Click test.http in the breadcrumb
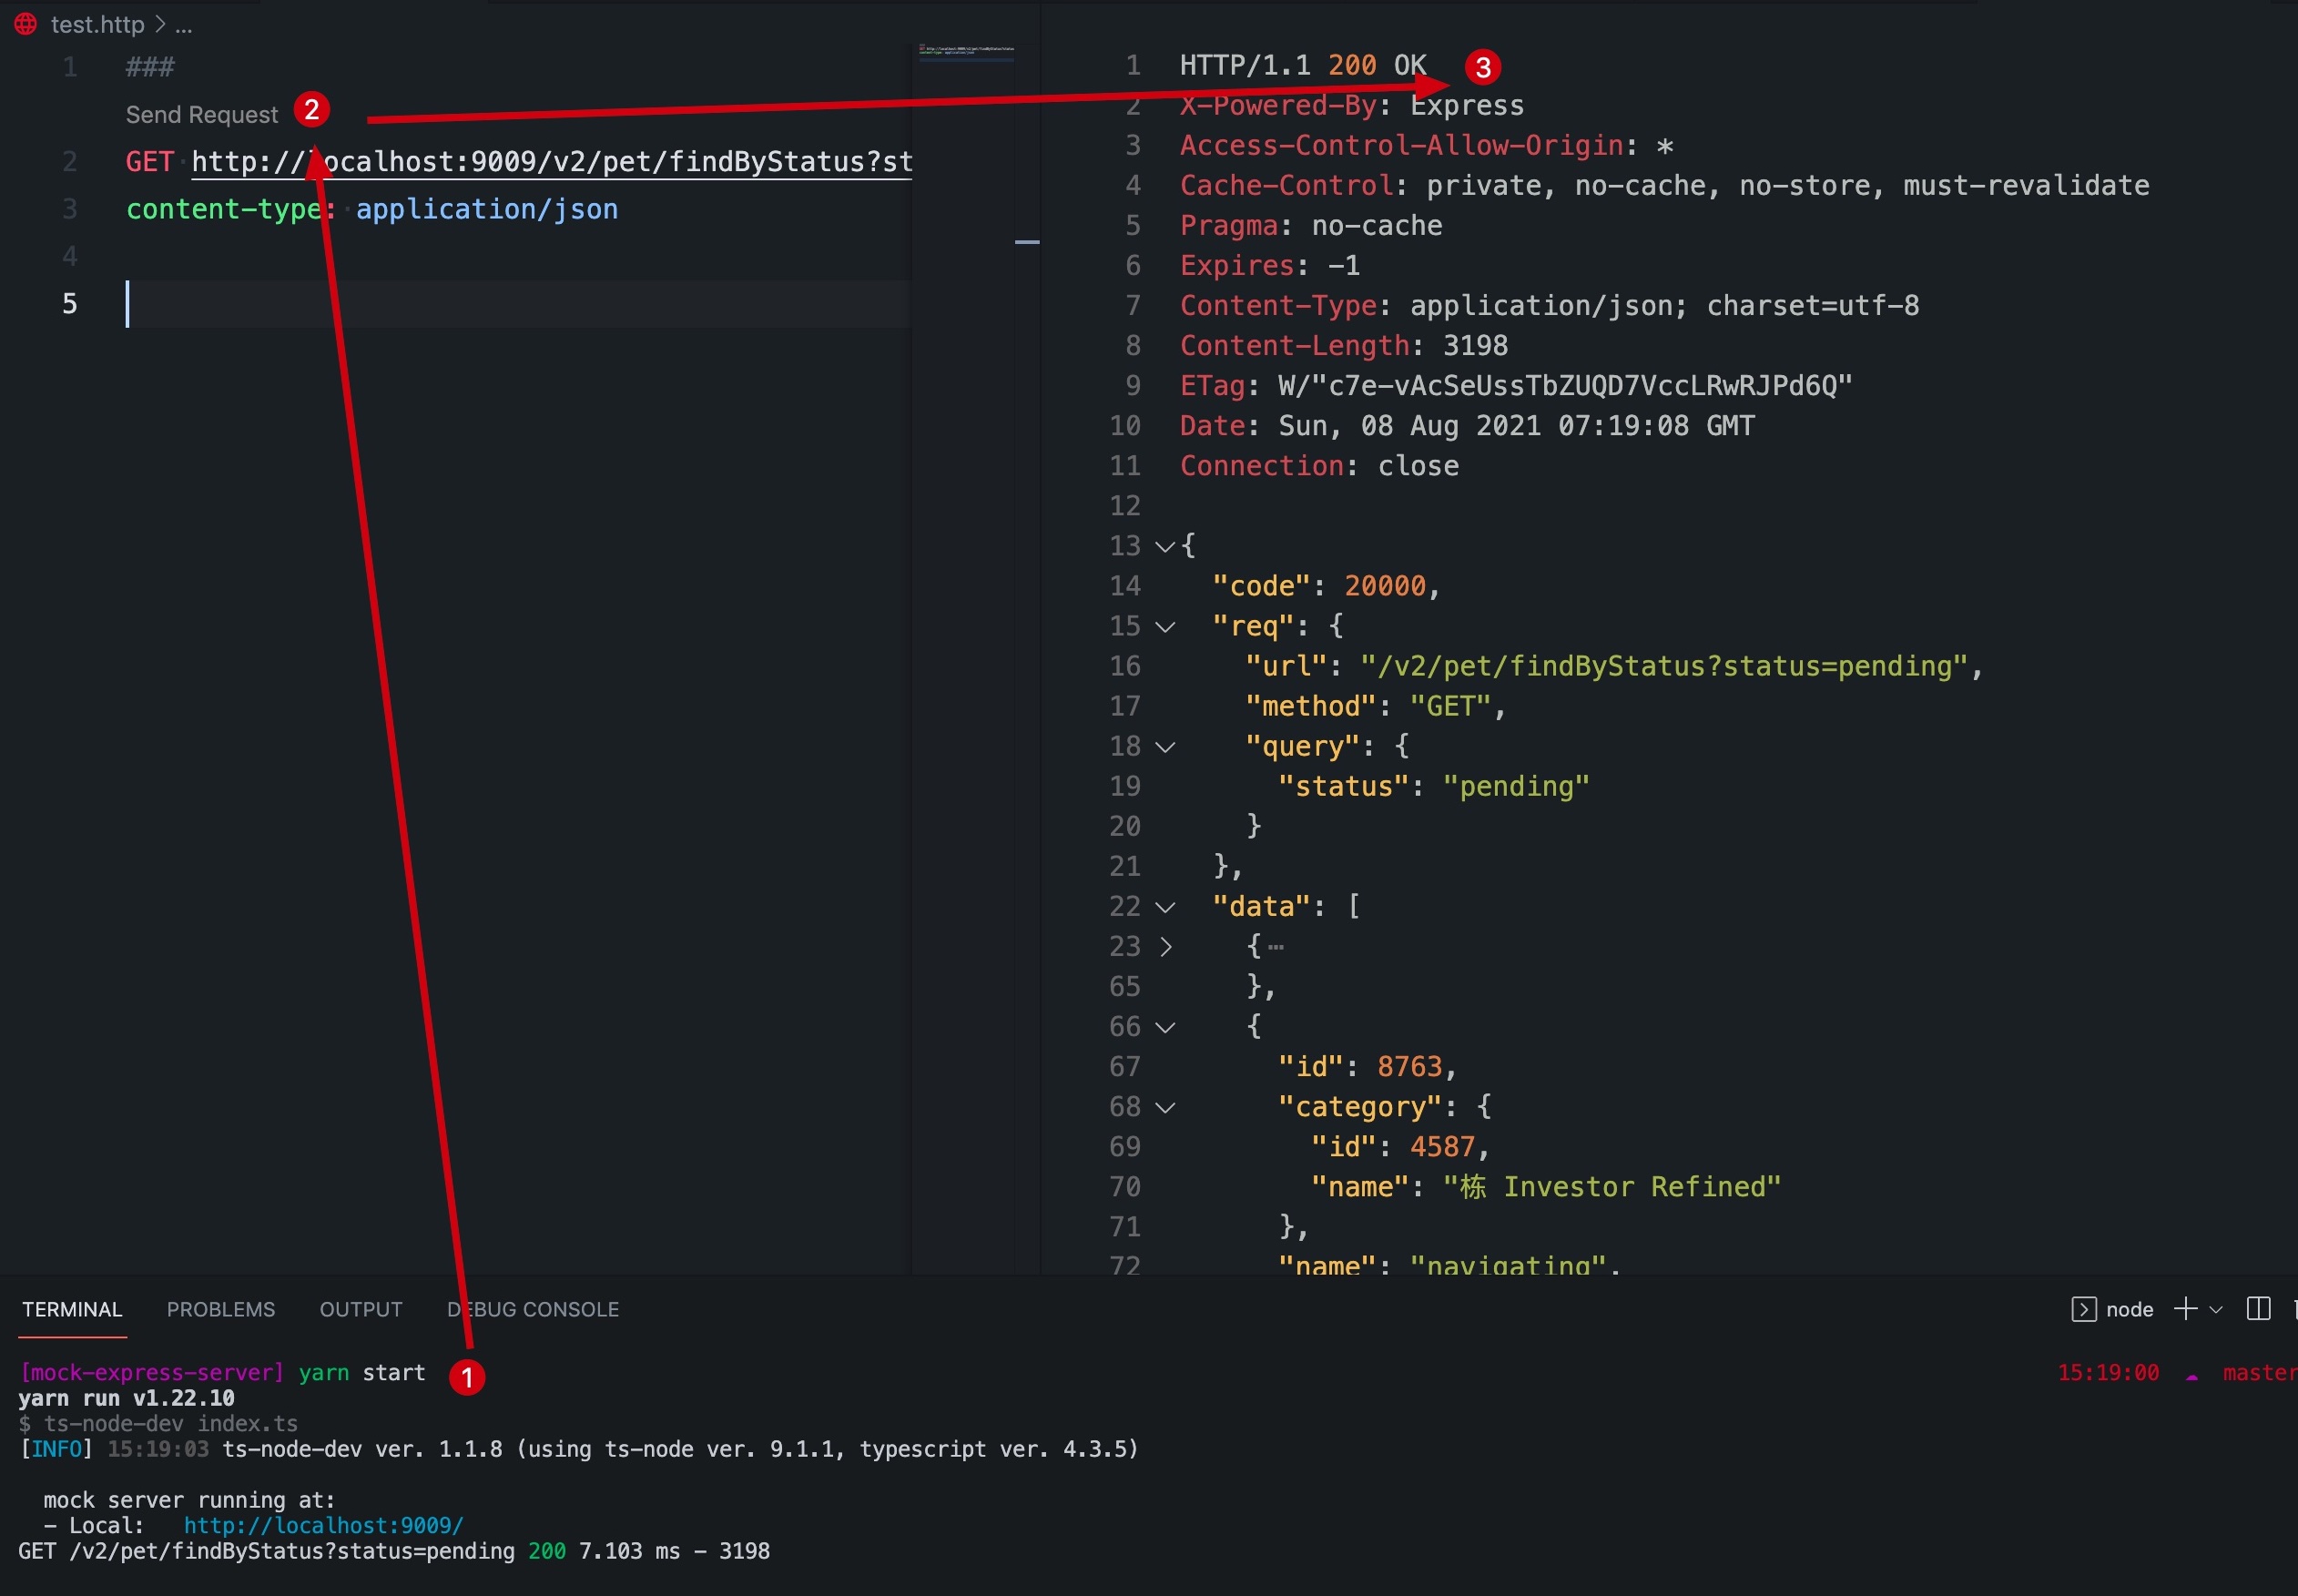 (x=97, y=24)
